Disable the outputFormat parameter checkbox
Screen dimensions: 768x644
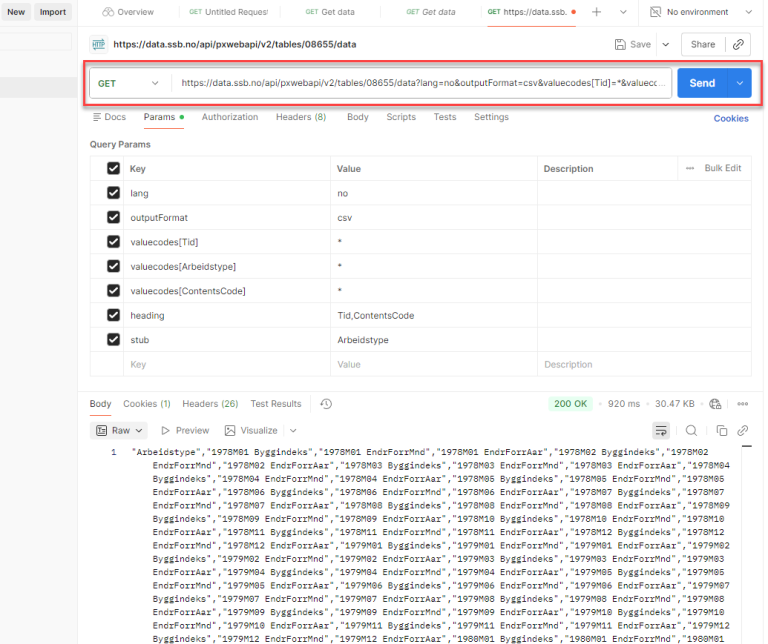[x=113, y=217]
